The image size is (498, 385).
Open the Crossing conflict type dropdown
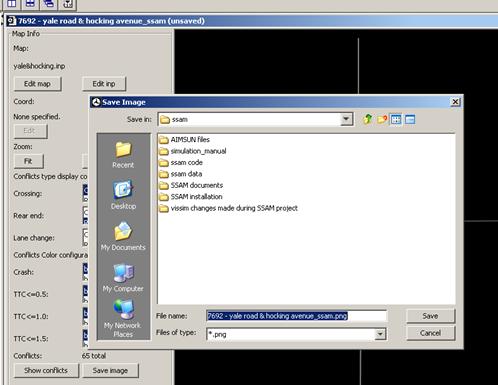click(x=85, y=193)
